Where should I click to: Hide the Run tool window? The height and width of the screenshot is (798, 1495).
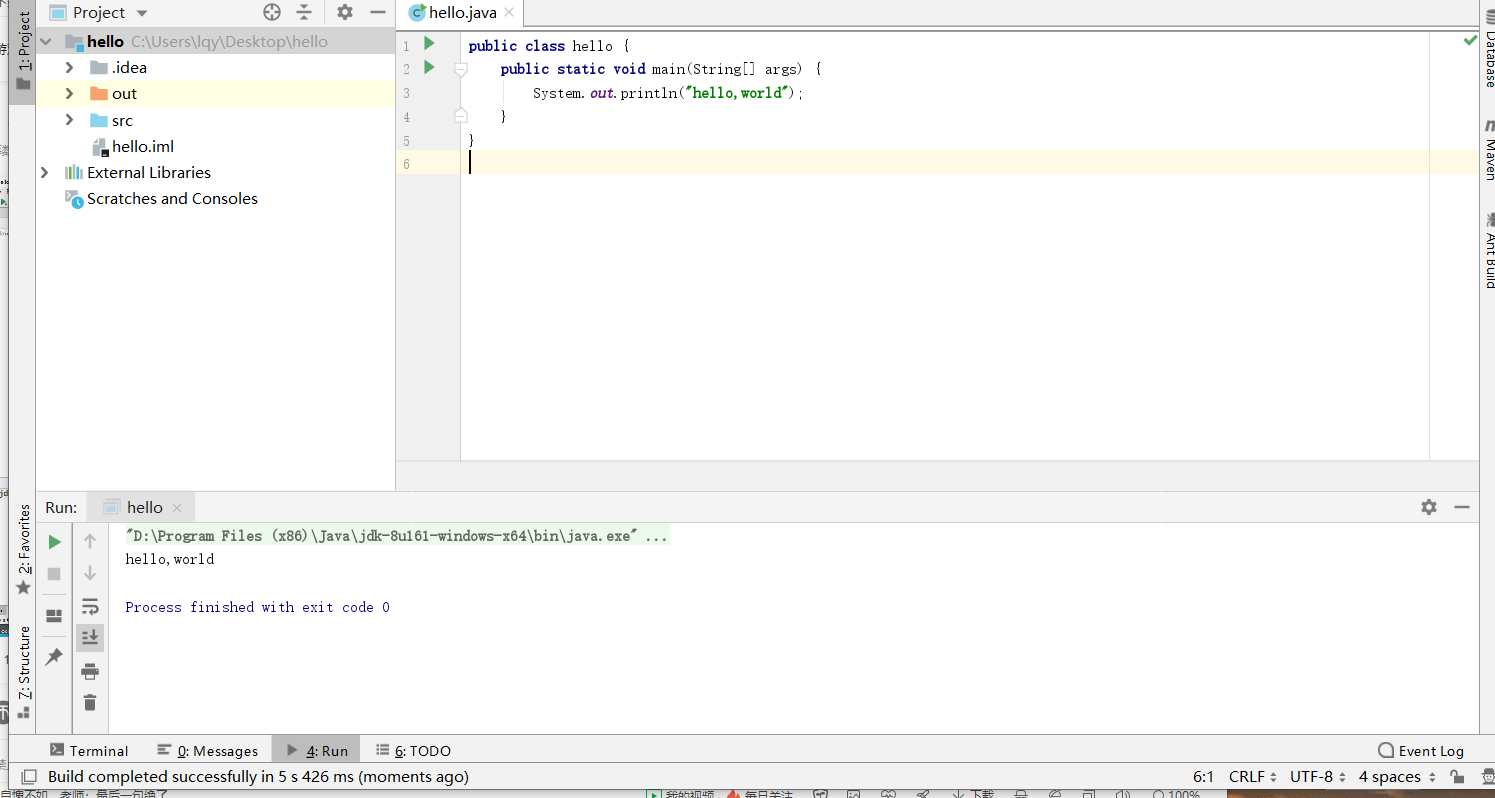coord(1462,507)
